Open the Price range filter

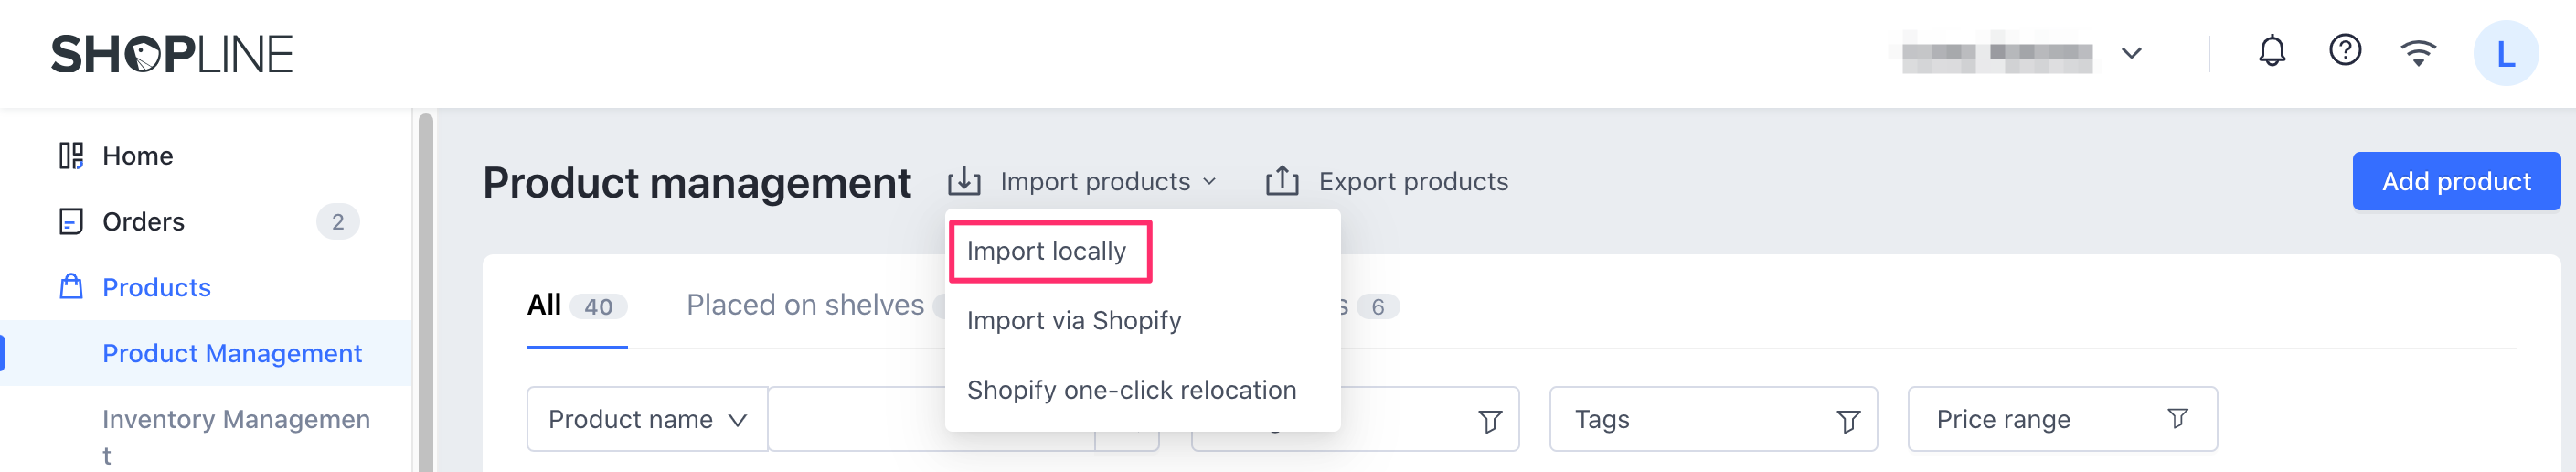click(x=2061, y=420)
